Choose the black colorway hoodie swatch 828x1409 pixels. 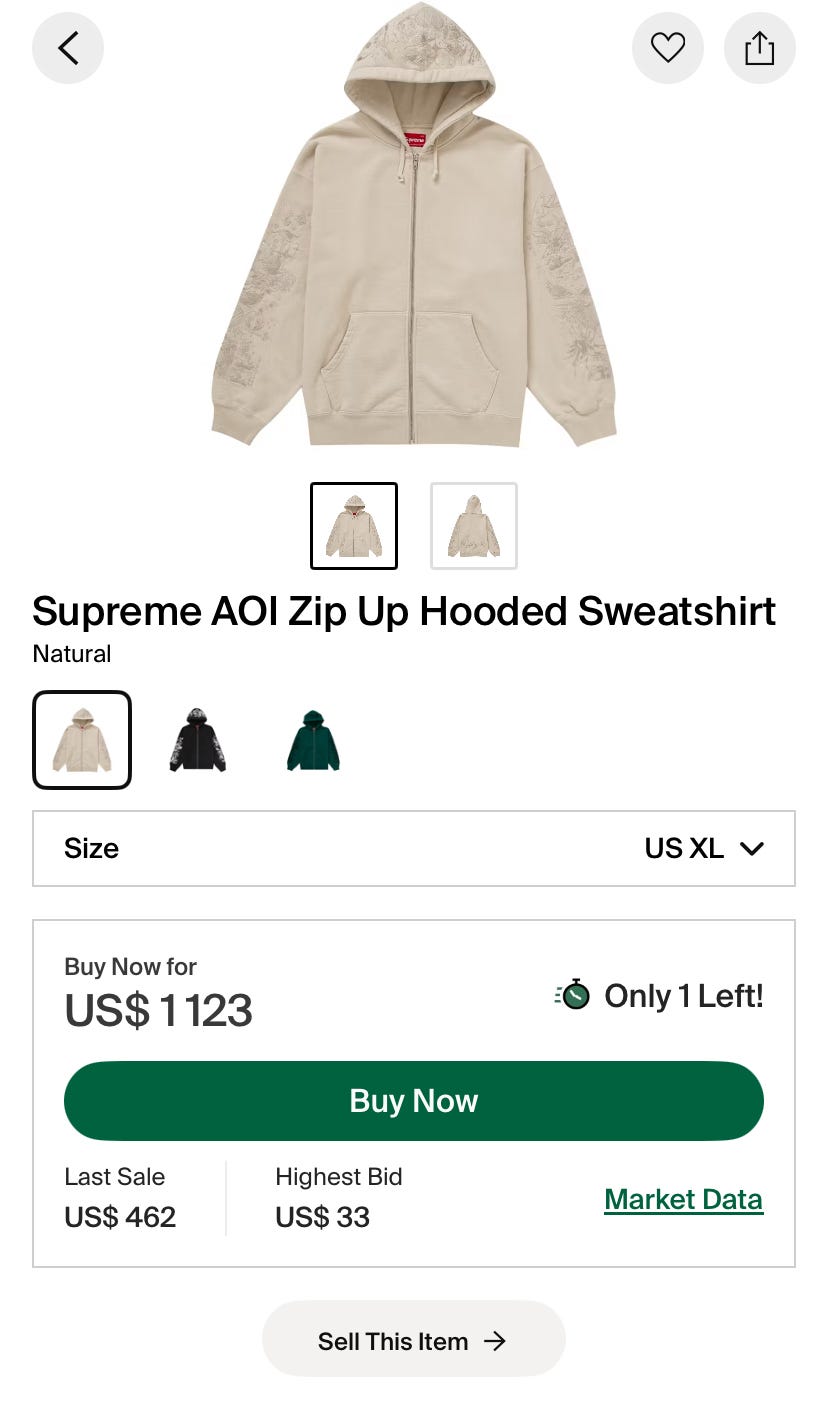coord(198,740)
